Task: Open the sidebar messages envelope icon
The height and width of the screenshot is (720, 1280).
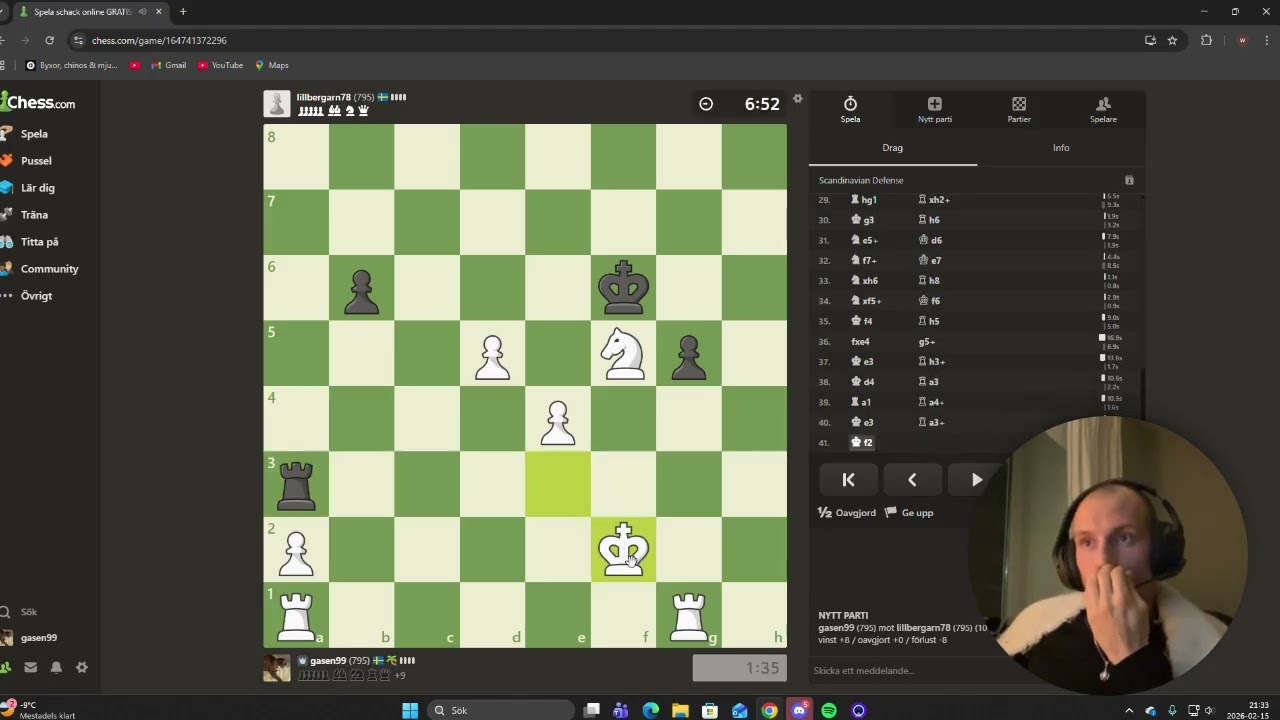Action: (31, 667)
